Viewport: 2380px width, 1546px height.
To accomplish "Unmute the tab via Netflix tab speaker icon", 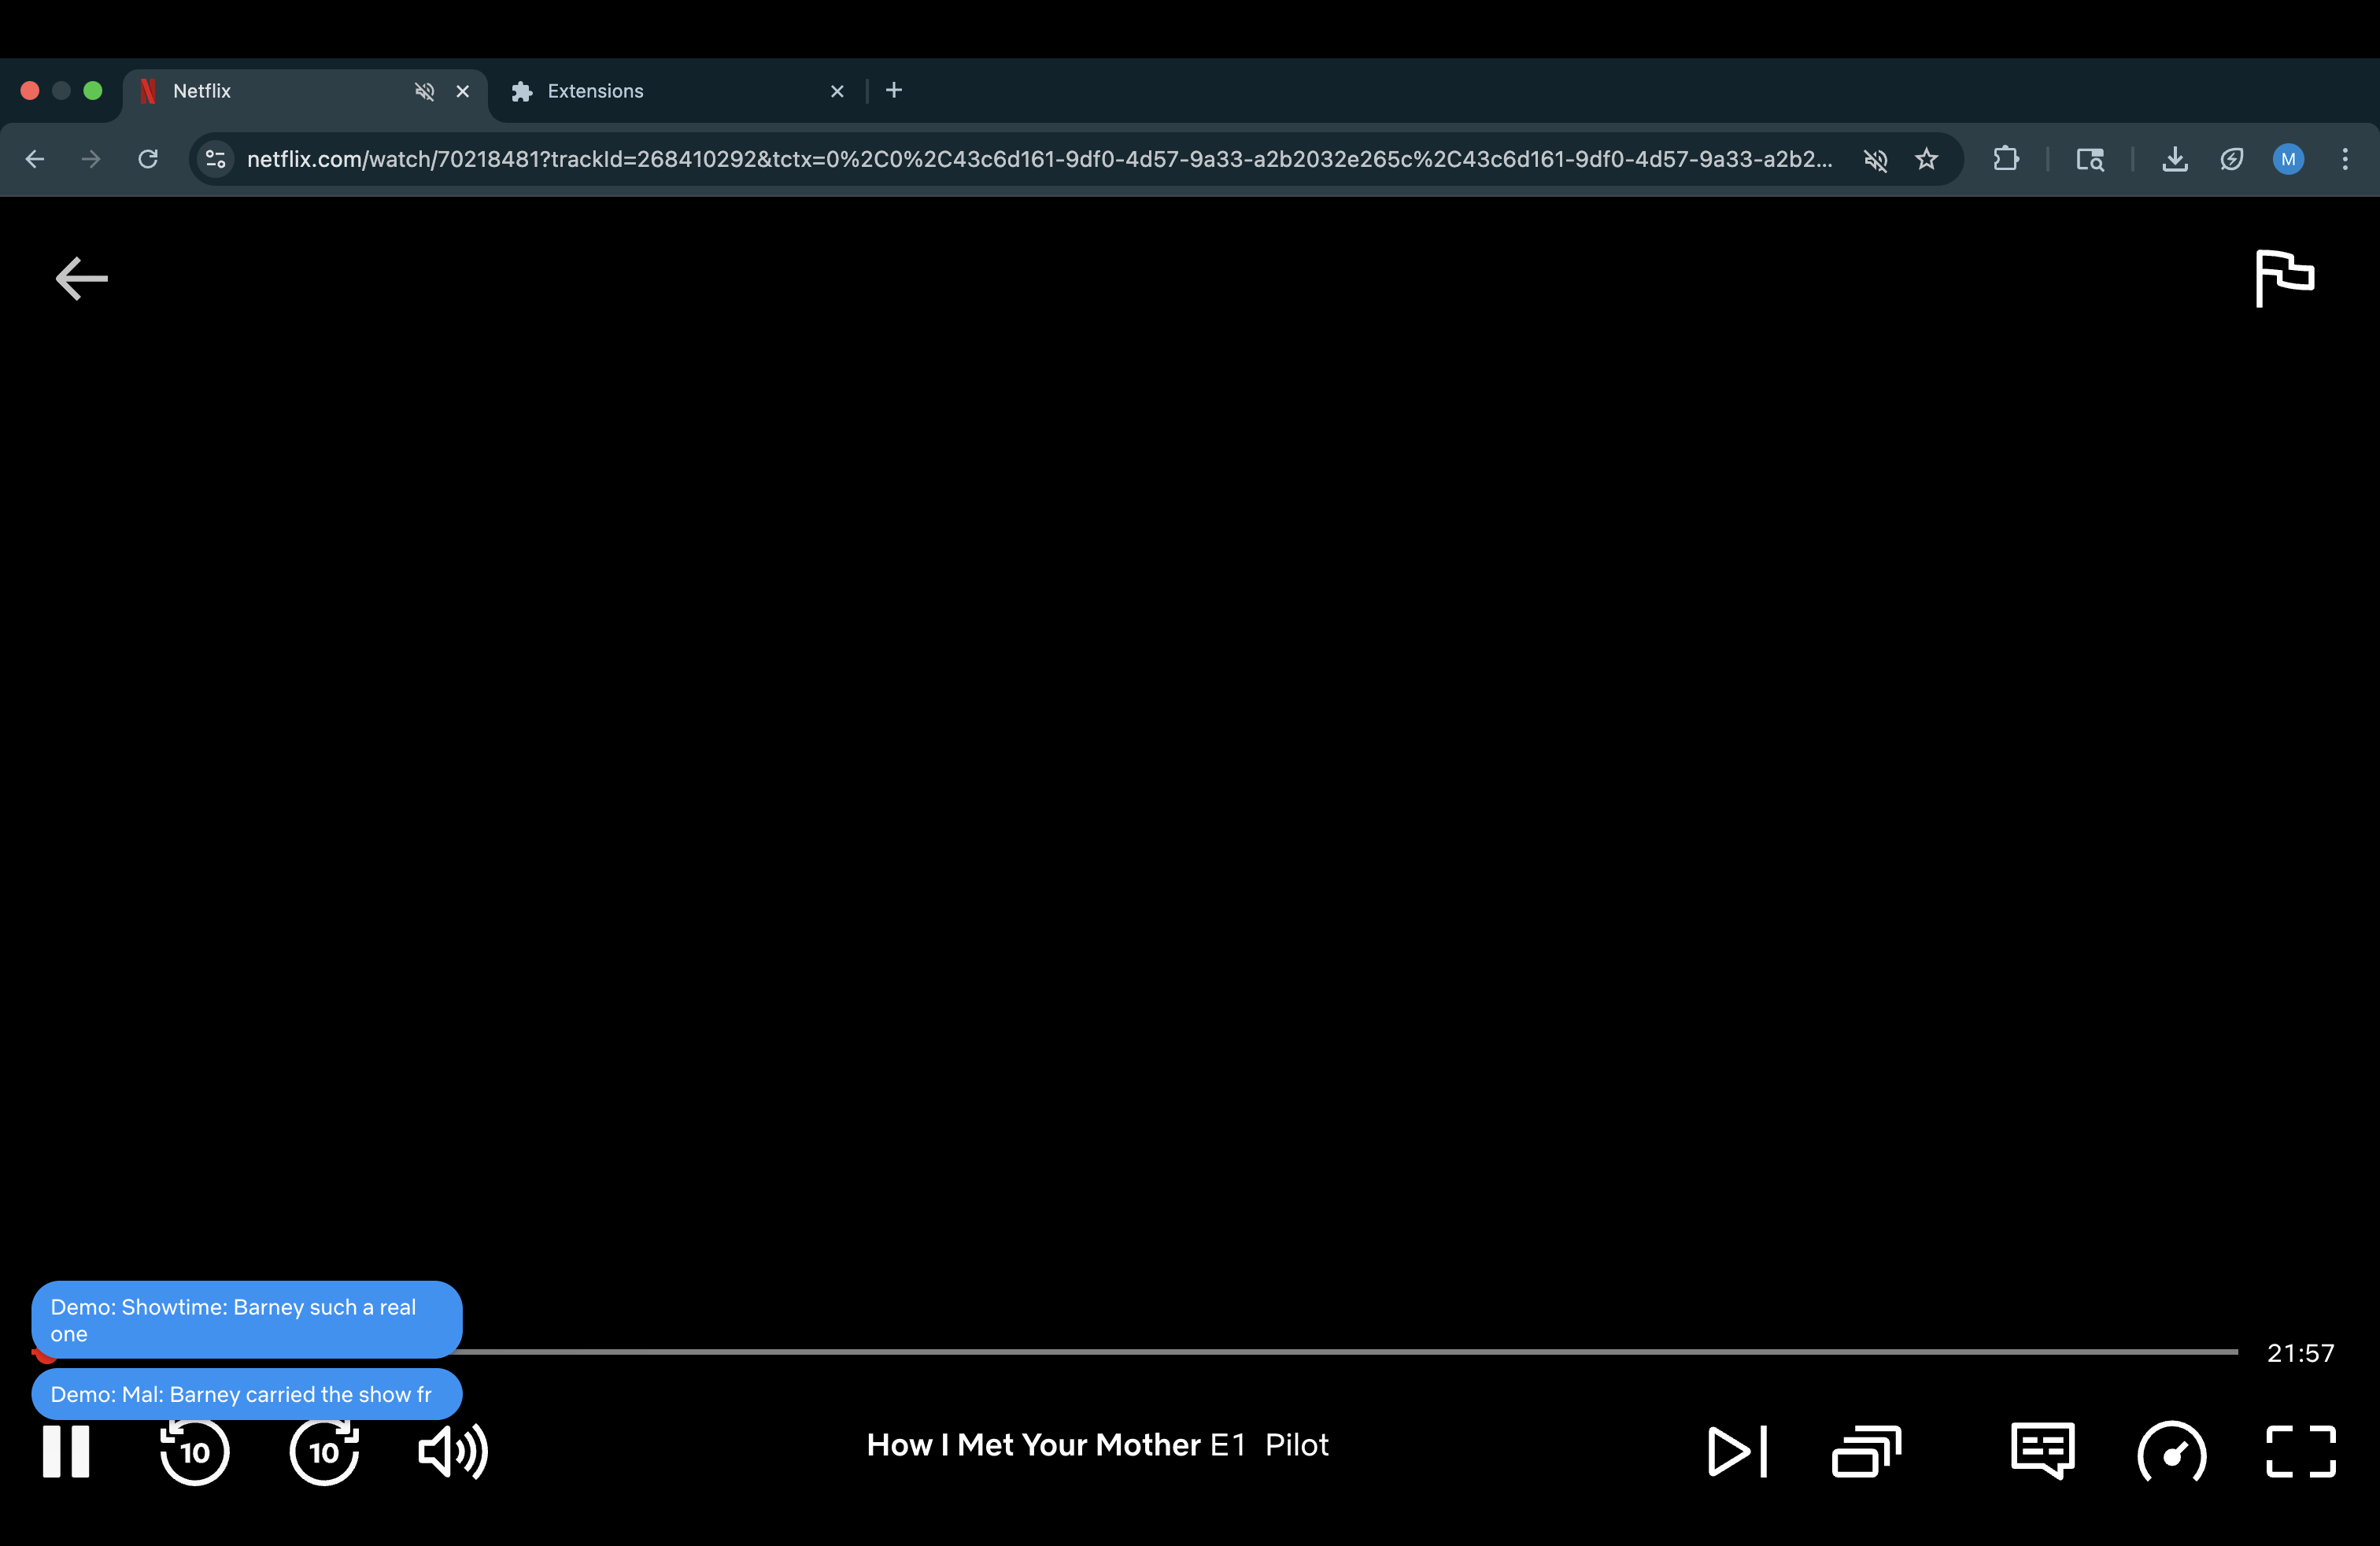I will pos(424,91).
